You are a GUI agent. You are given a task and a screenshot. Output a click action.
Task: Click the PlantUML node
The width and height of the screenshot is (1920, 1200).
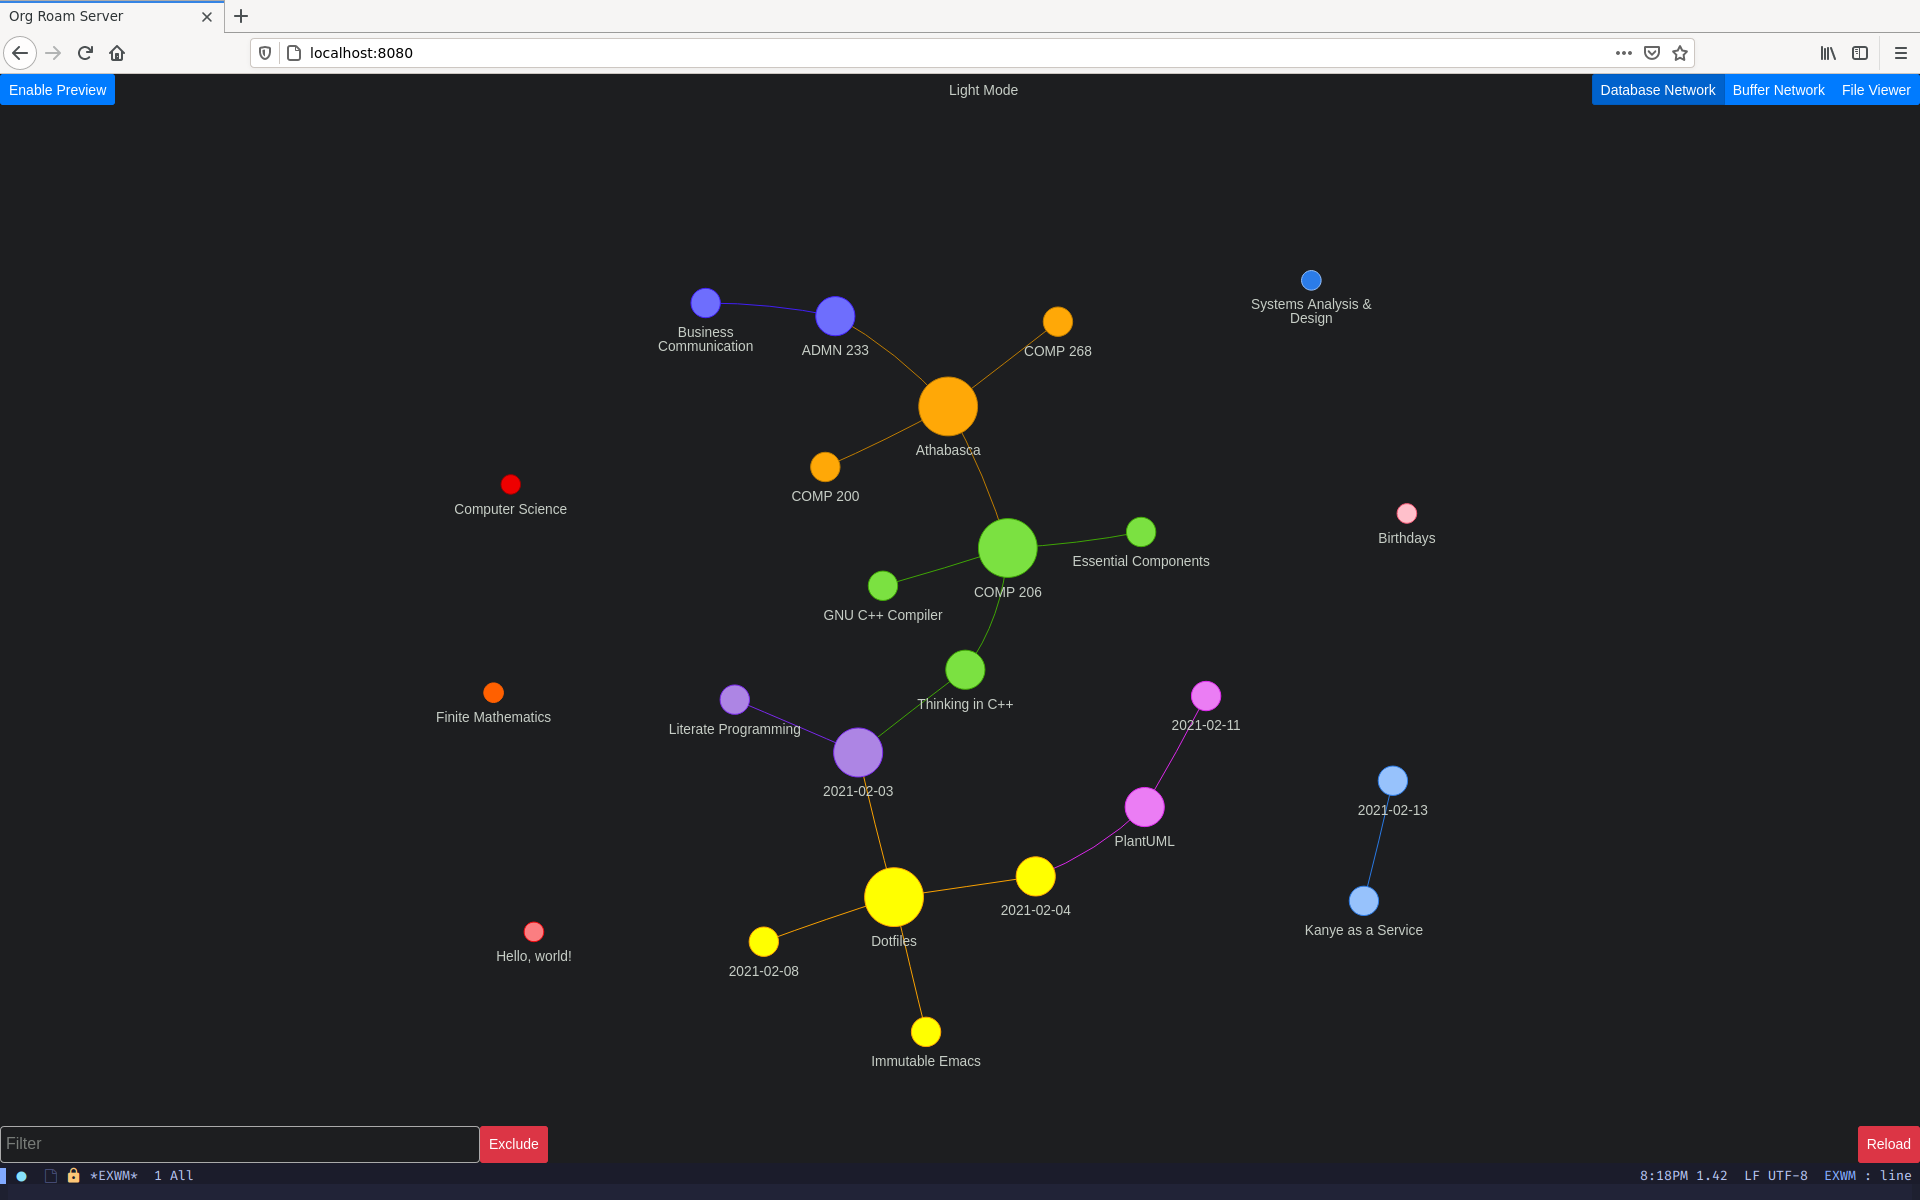[x=1146, y=806]
